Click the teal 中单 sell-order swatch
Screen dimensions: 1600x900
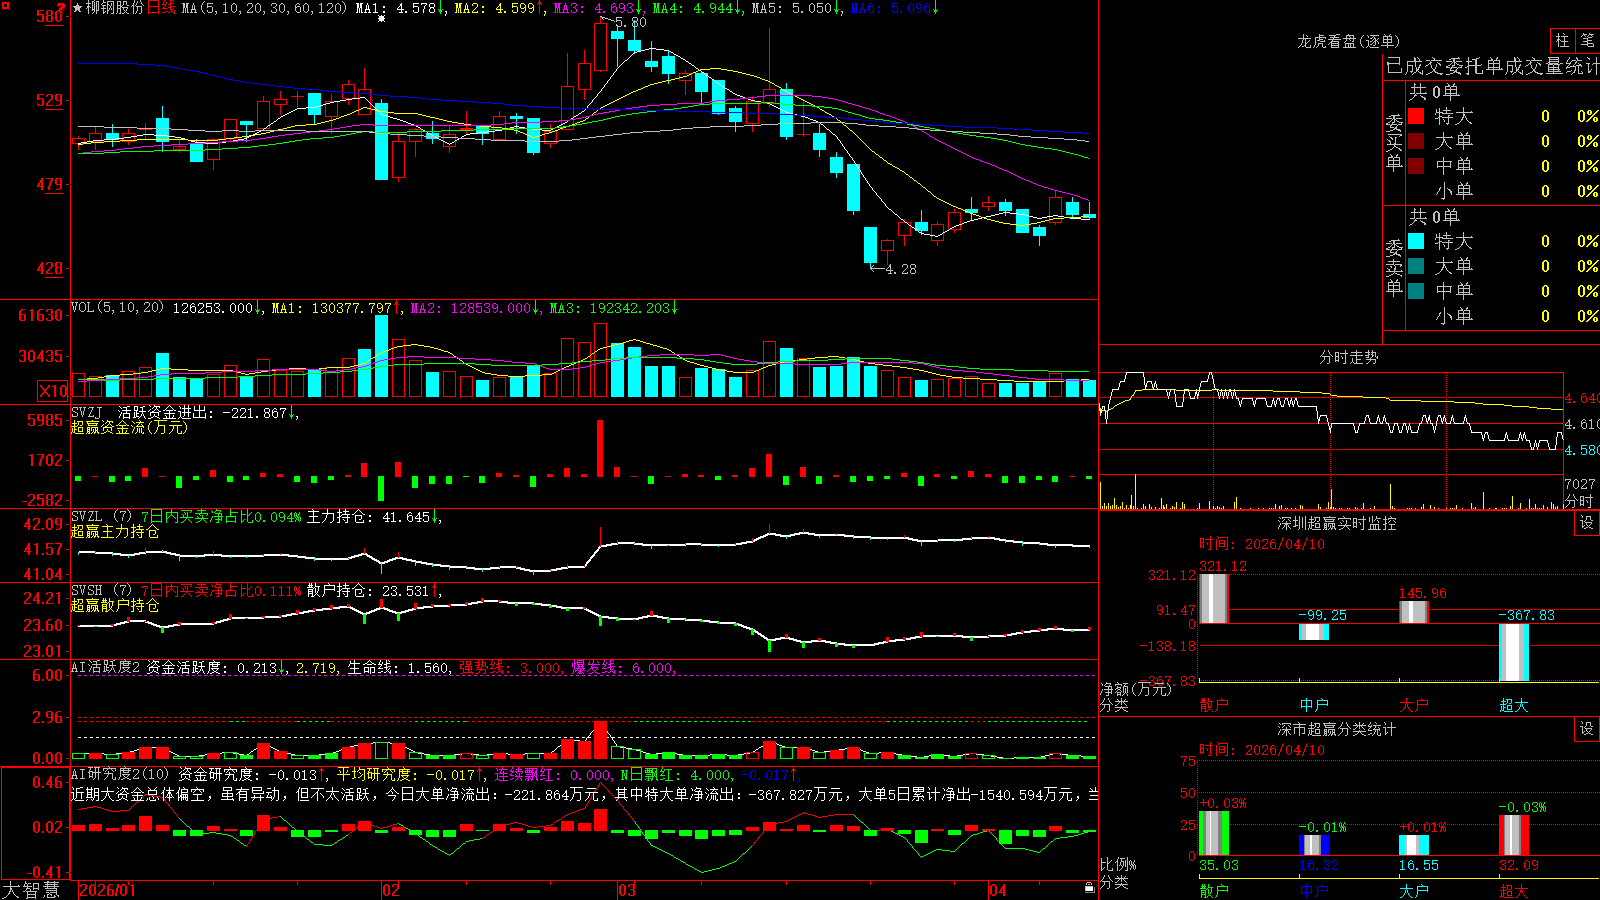(x=1416, y=291)
